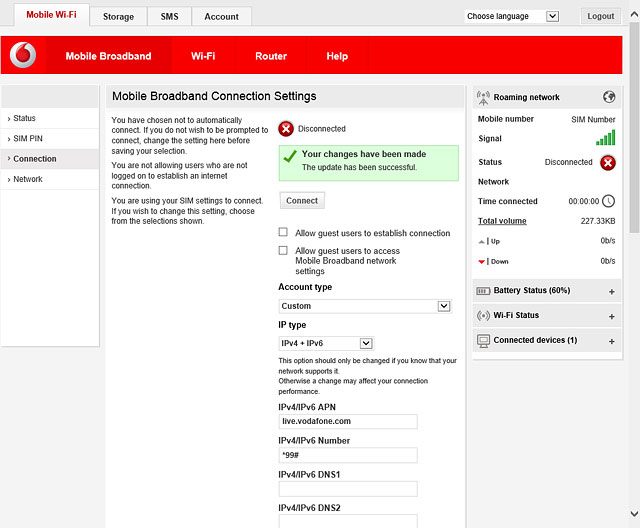640x528 pixels.
Task: Toggle guest access to Mobile Broadband settings
Action: [x=283, y=250]
